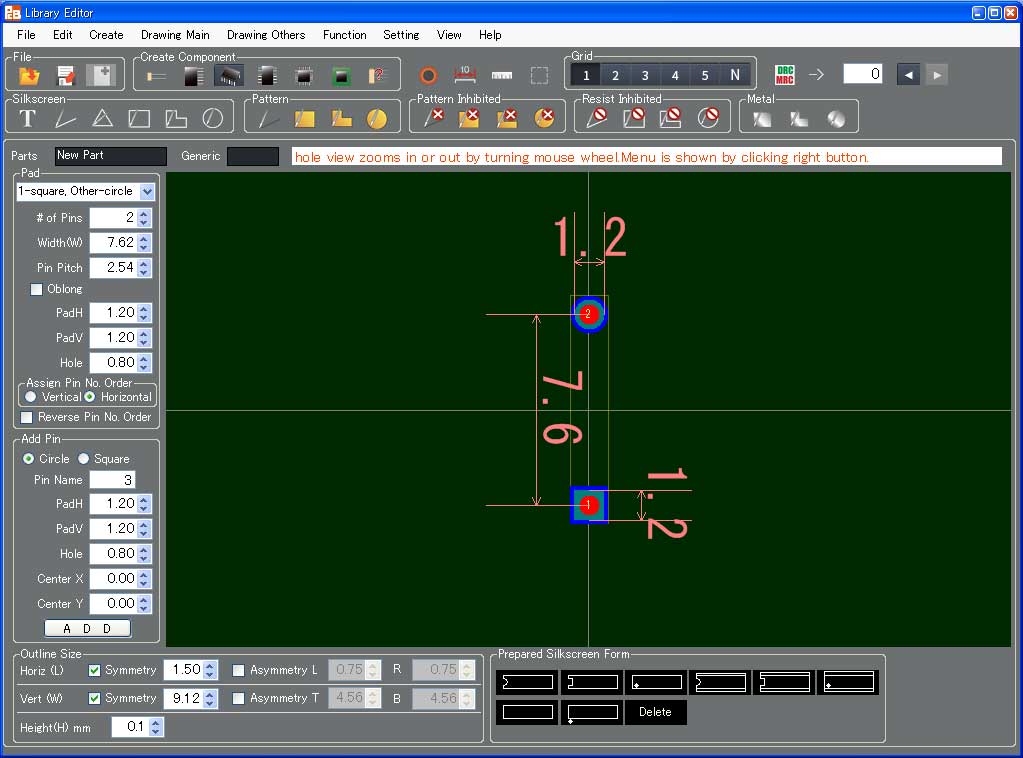This screenshot has width=1023, height=758.
Task: Run the DRC MRC check icon
Action: click(x=785, y=75)
